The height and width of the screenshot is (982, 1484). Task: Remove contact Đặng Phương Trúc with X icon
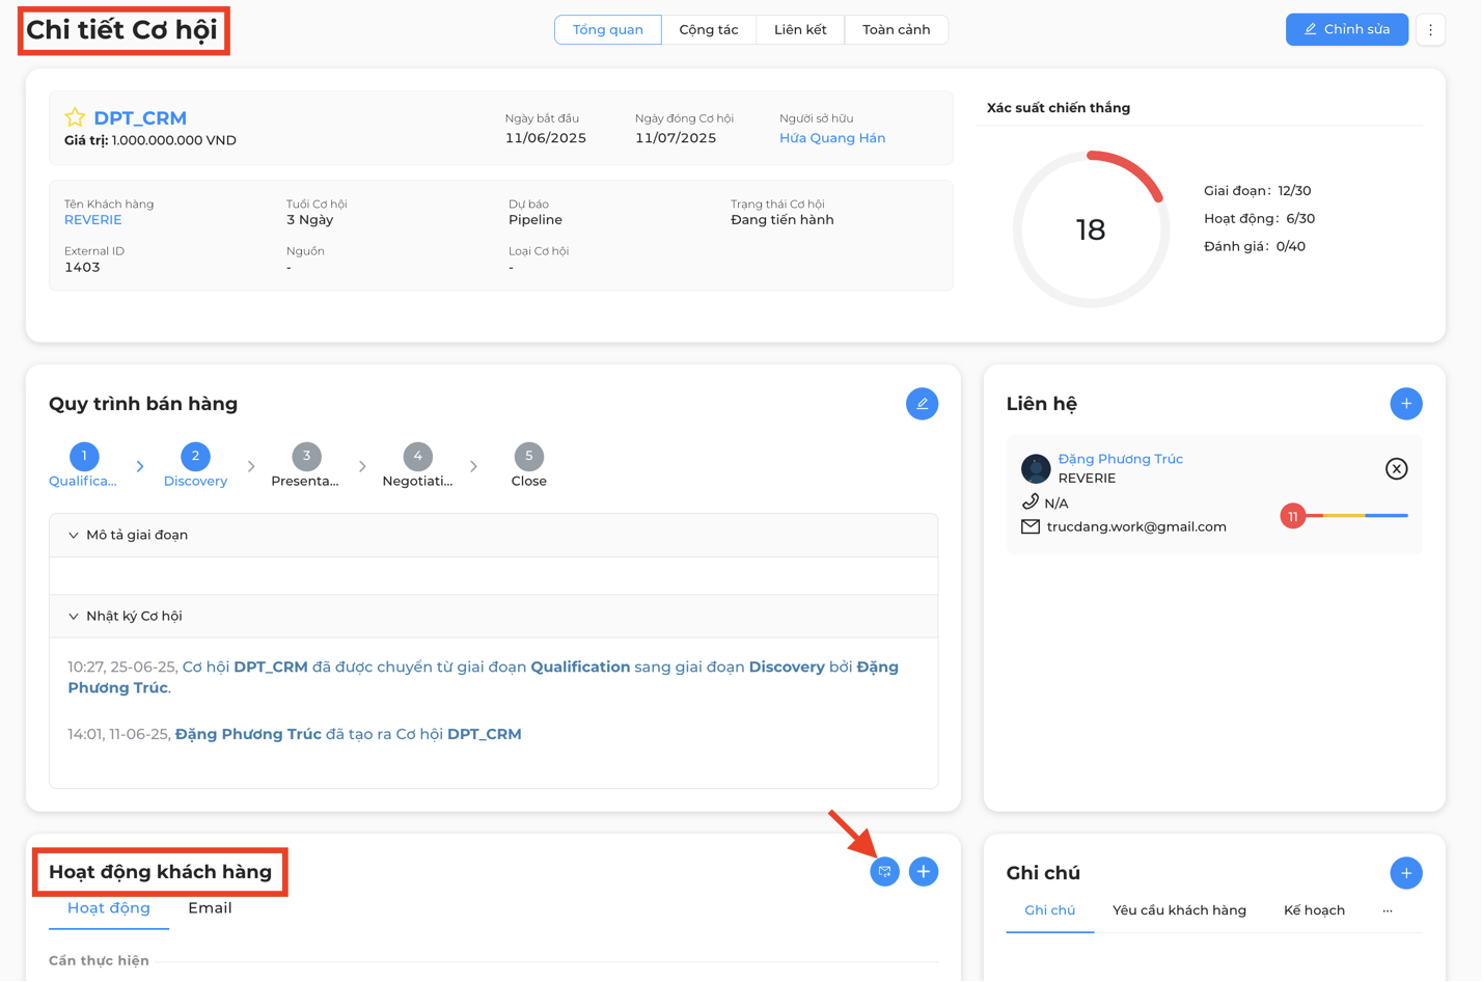(1397, 469)
